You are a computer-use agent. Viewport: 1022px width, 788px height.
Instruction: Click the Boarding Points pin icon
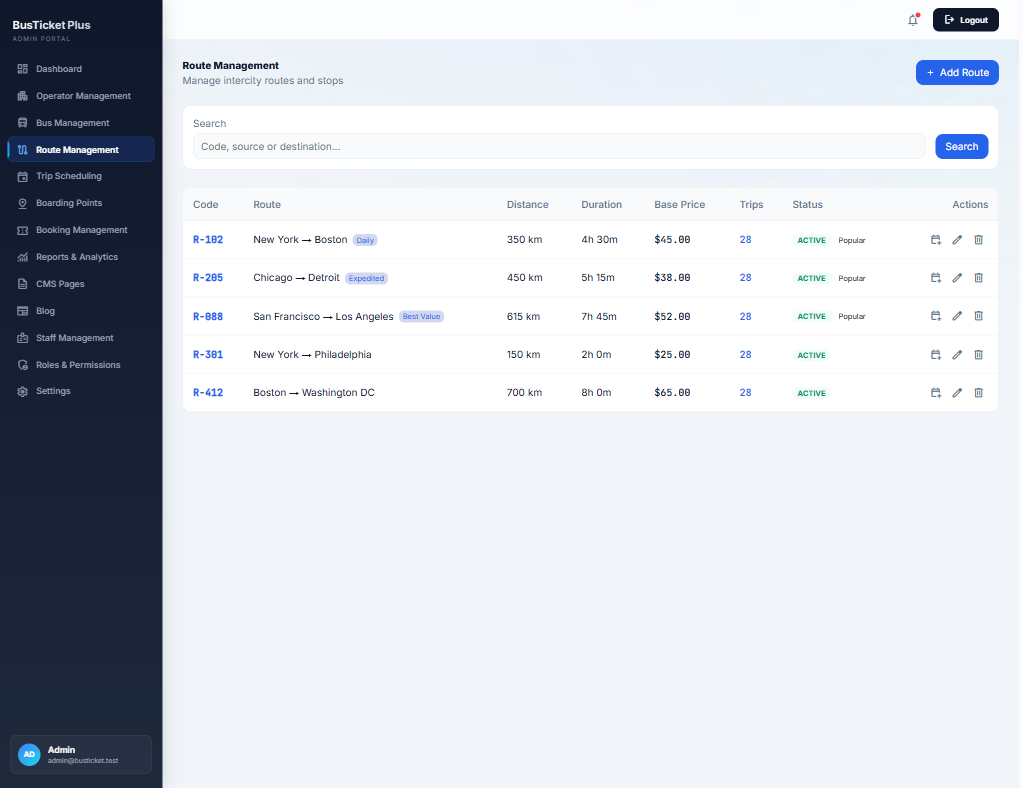23,203
